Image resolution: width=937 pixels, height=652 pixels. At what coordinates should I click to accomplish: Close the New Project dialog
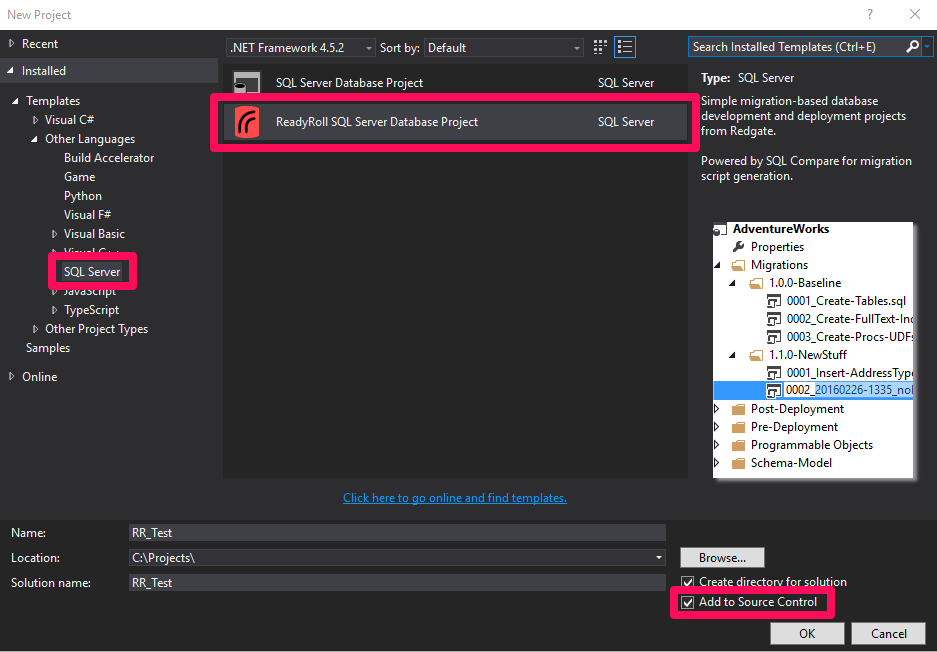coord(914,14)
